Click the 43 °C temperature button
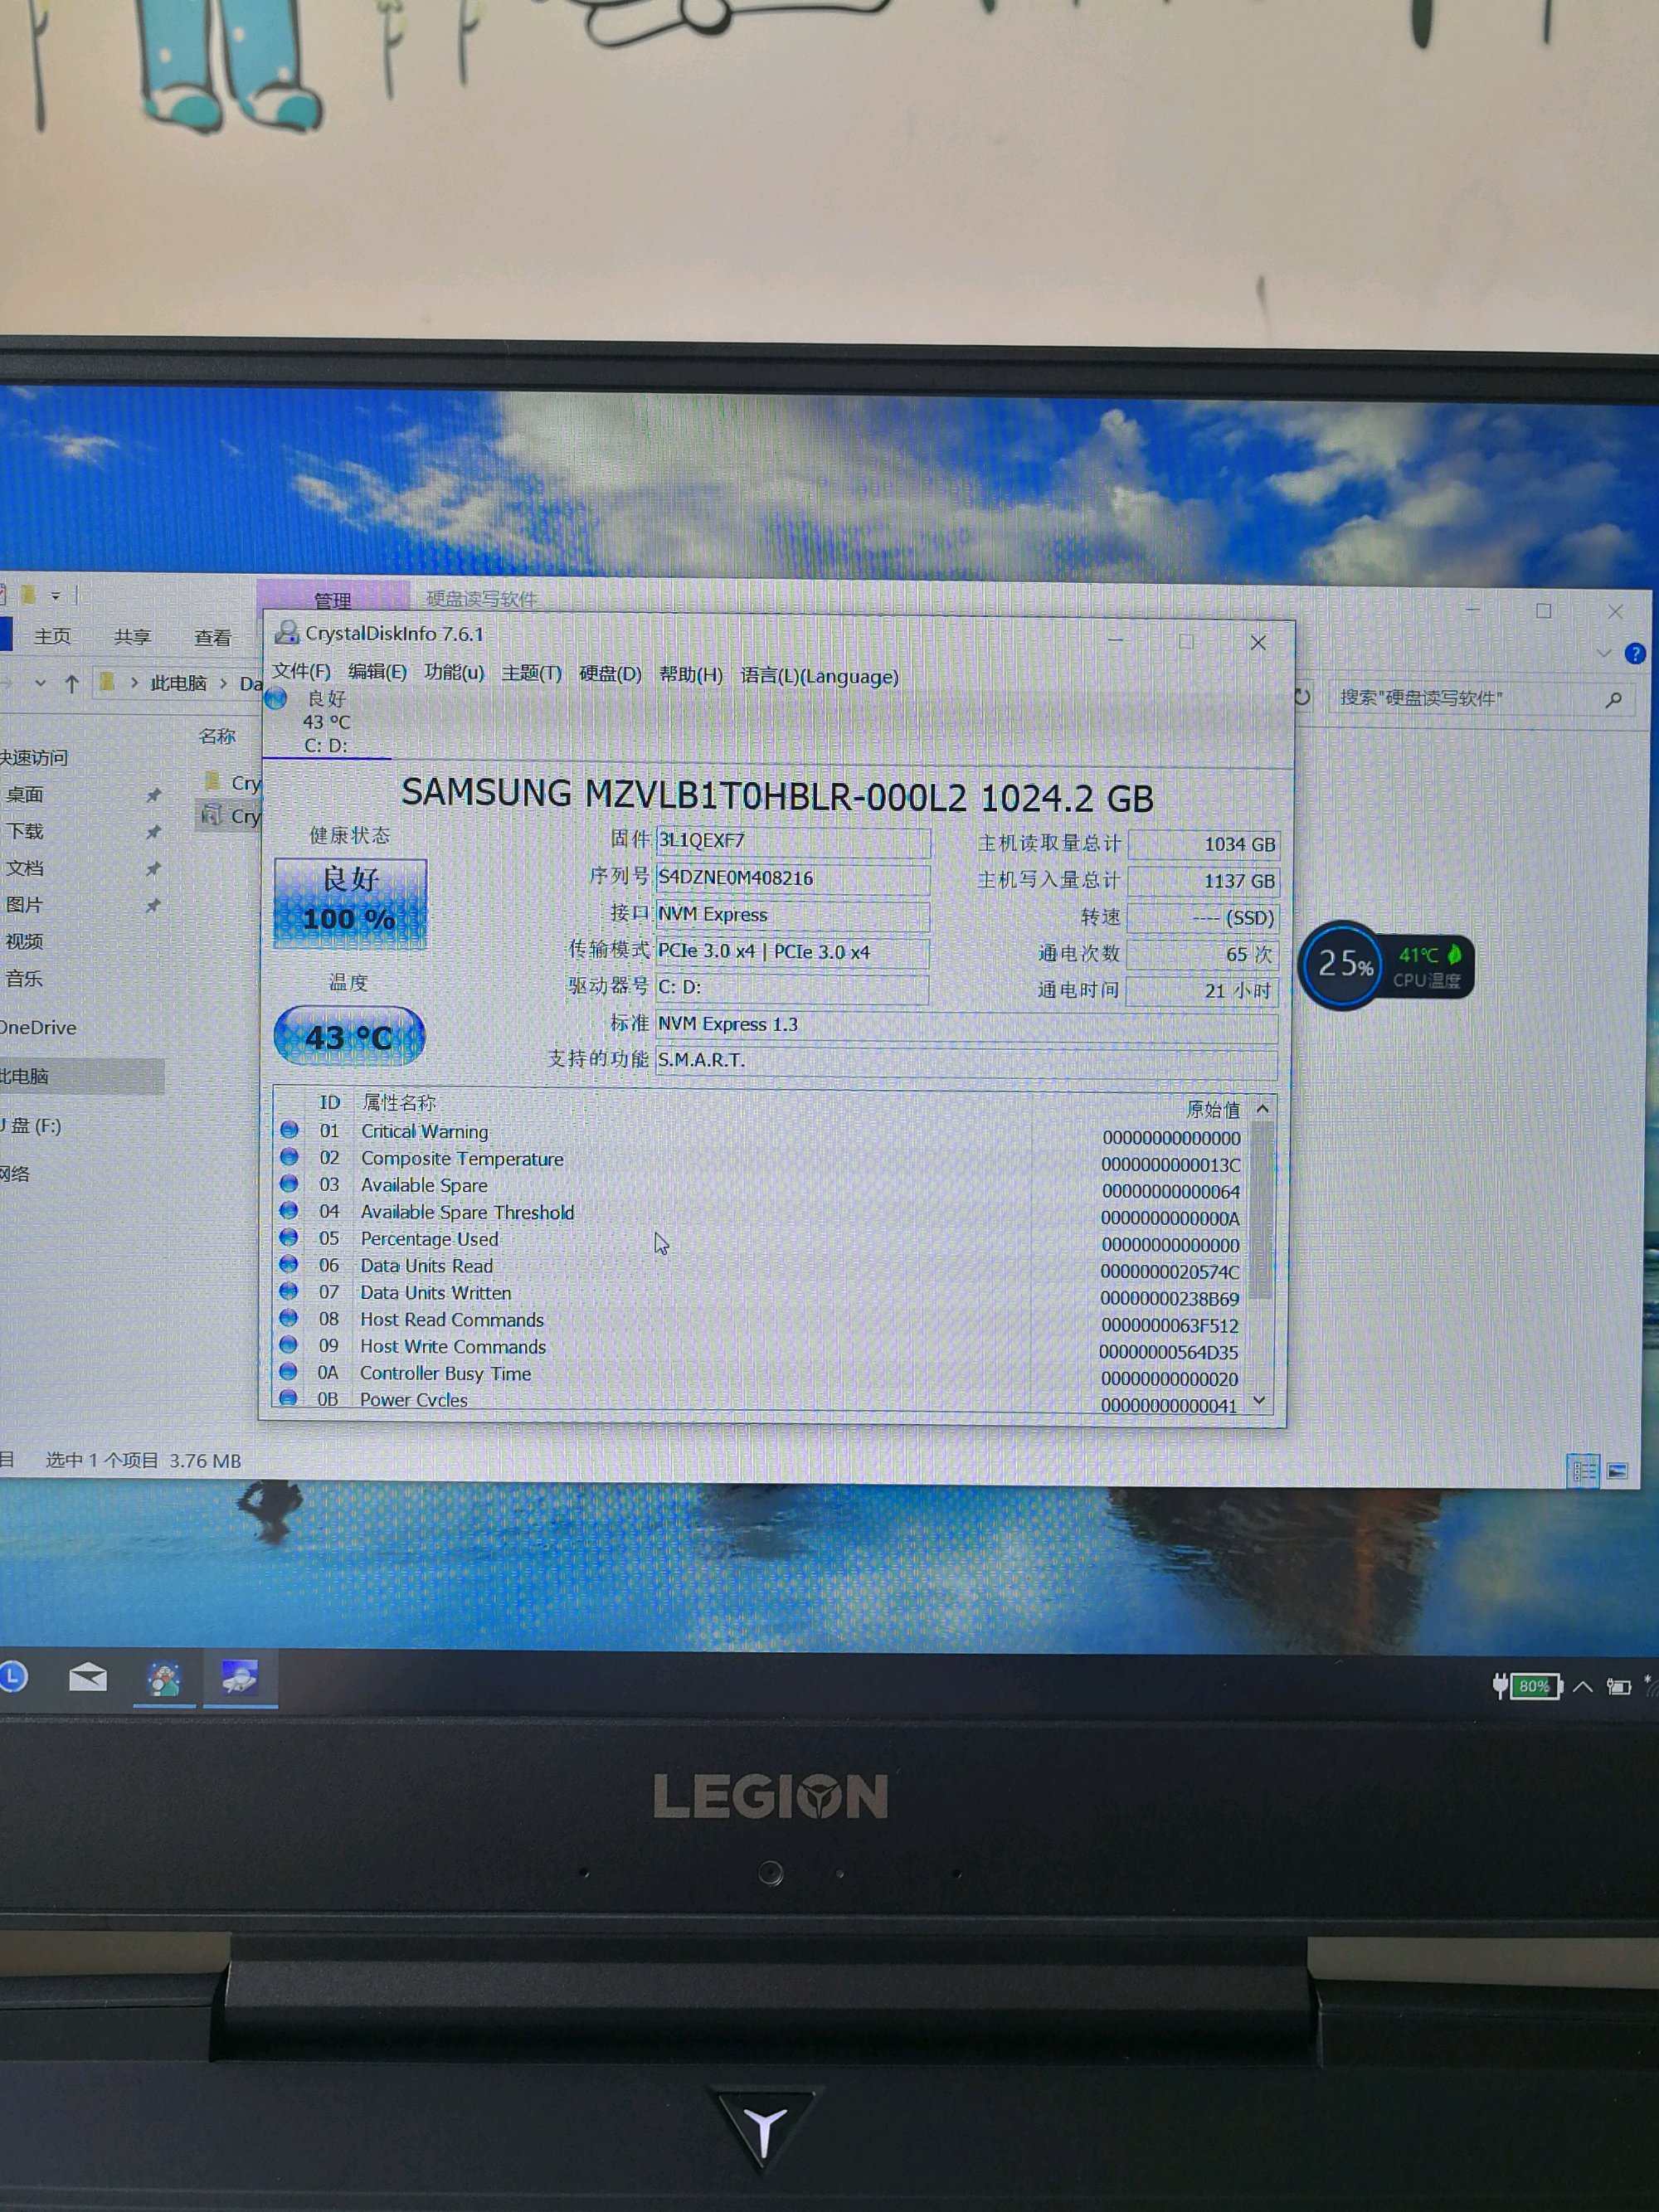 349,1036
